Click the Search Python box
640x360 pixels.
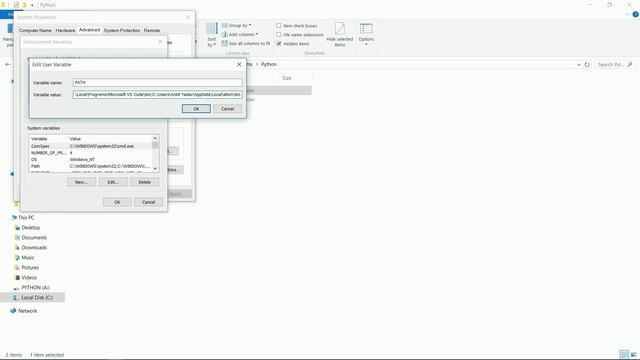point(614,64)
